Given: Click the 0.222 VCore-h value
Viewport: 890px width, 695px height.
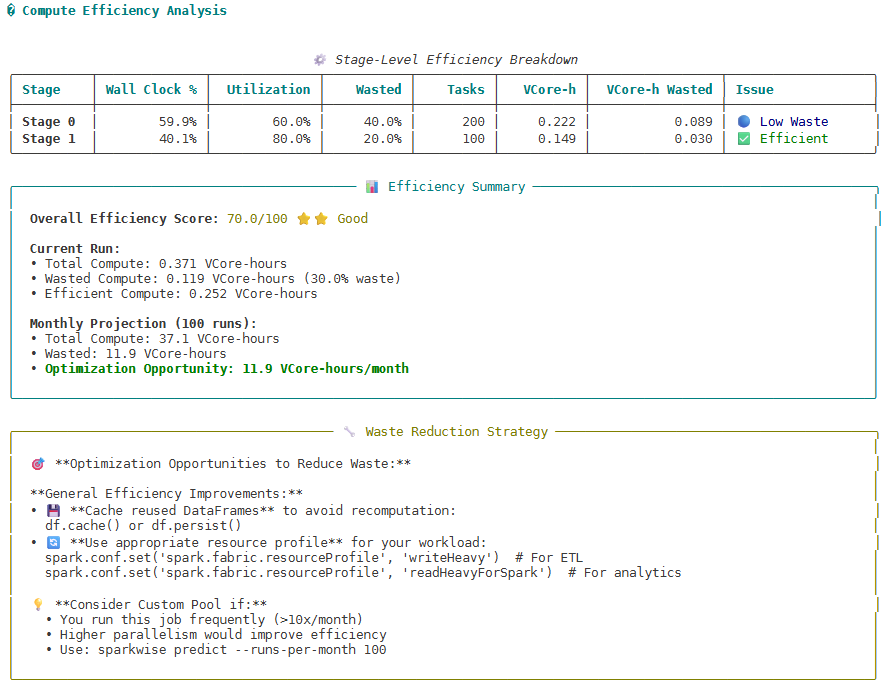Looking at the screenshot, I should (557, 122).
